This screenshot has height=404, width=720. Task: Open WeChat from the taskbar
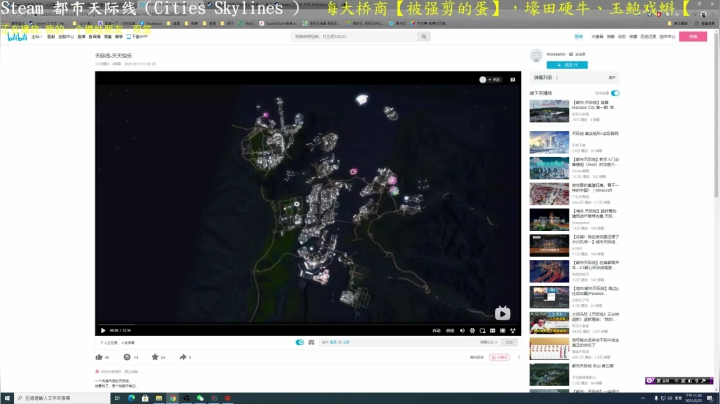coord(200,398)
